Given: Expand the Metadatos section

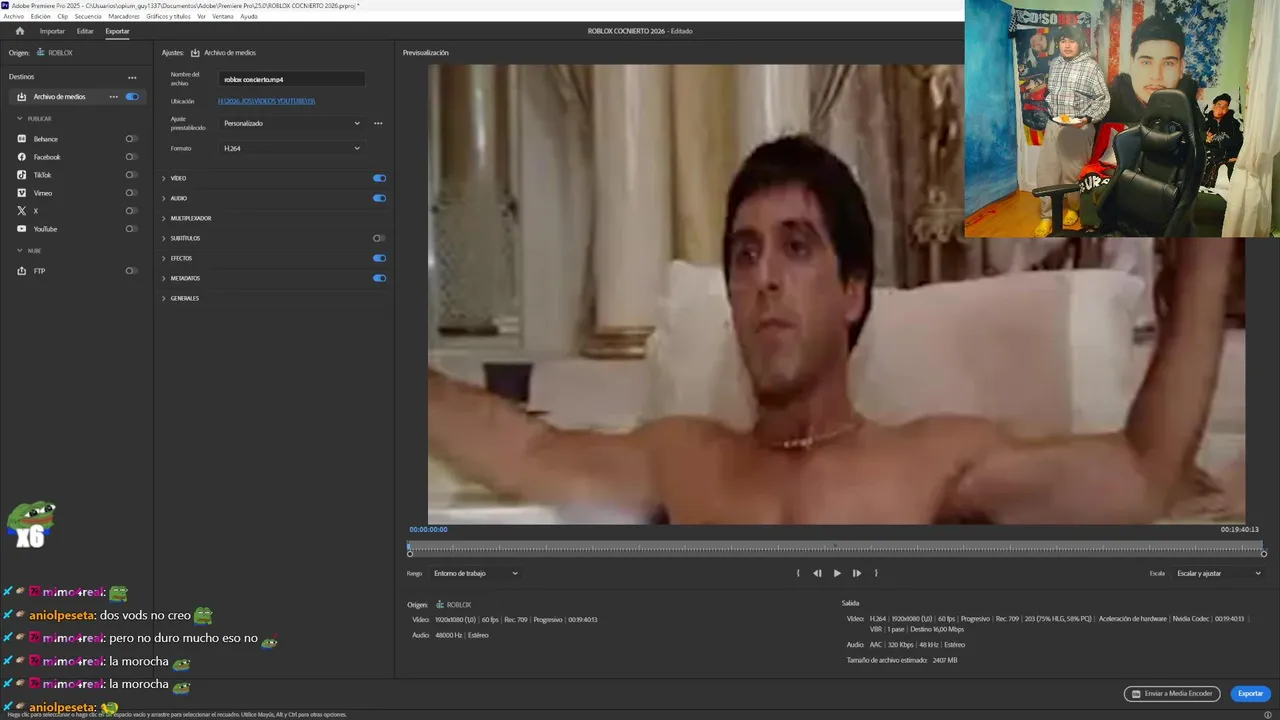Looking at the screenshot, I should pos(164,278).
